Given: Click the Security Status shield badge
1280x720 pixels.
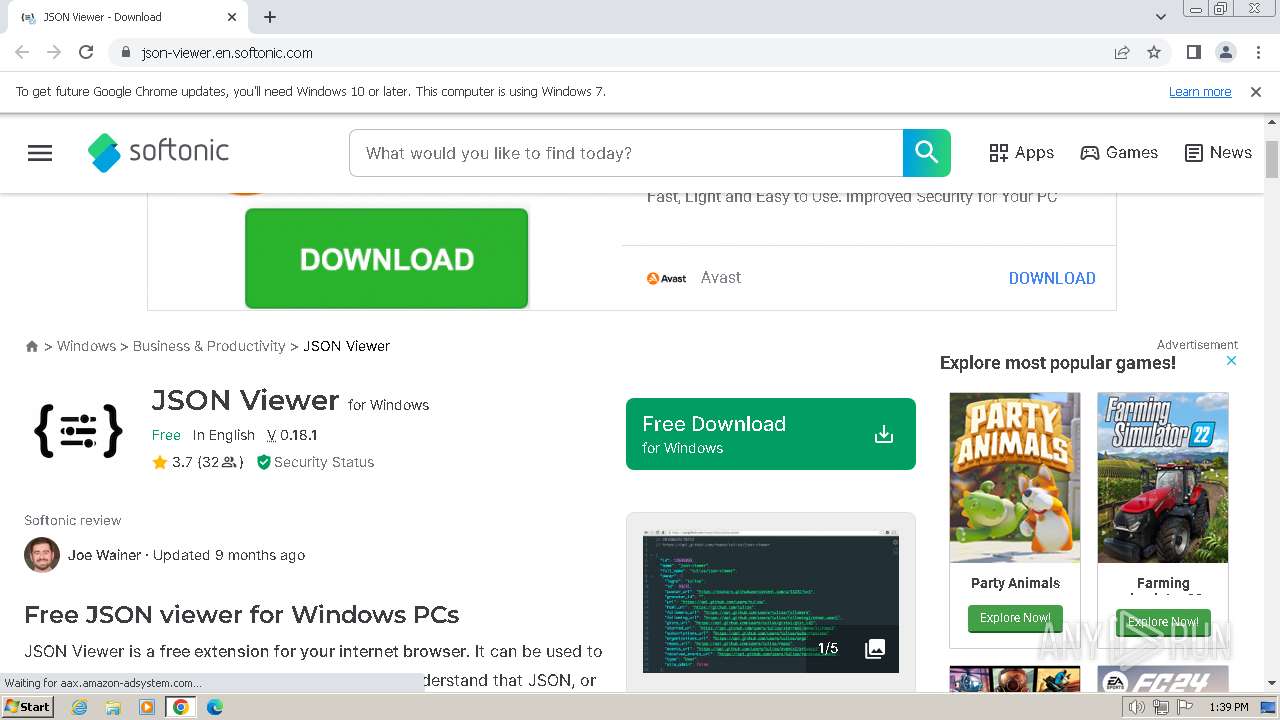Looking at the screenshot, I should pyautogui.click(x=315, y=462).
